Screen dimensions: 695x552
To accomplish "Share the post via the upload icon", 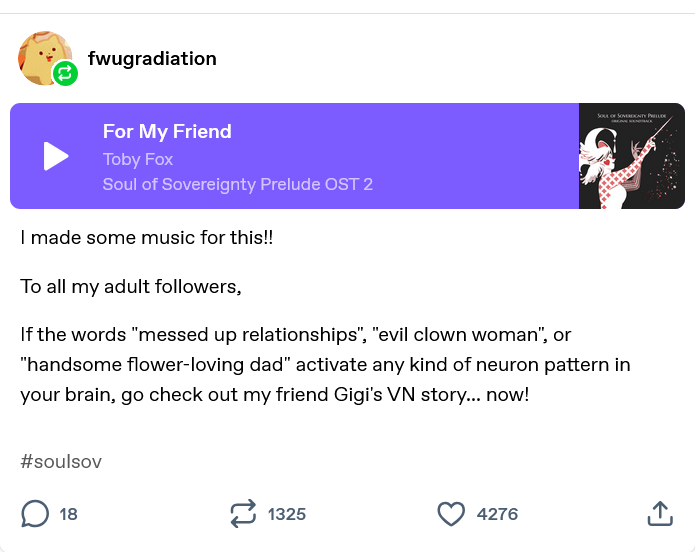I will 659,514.
